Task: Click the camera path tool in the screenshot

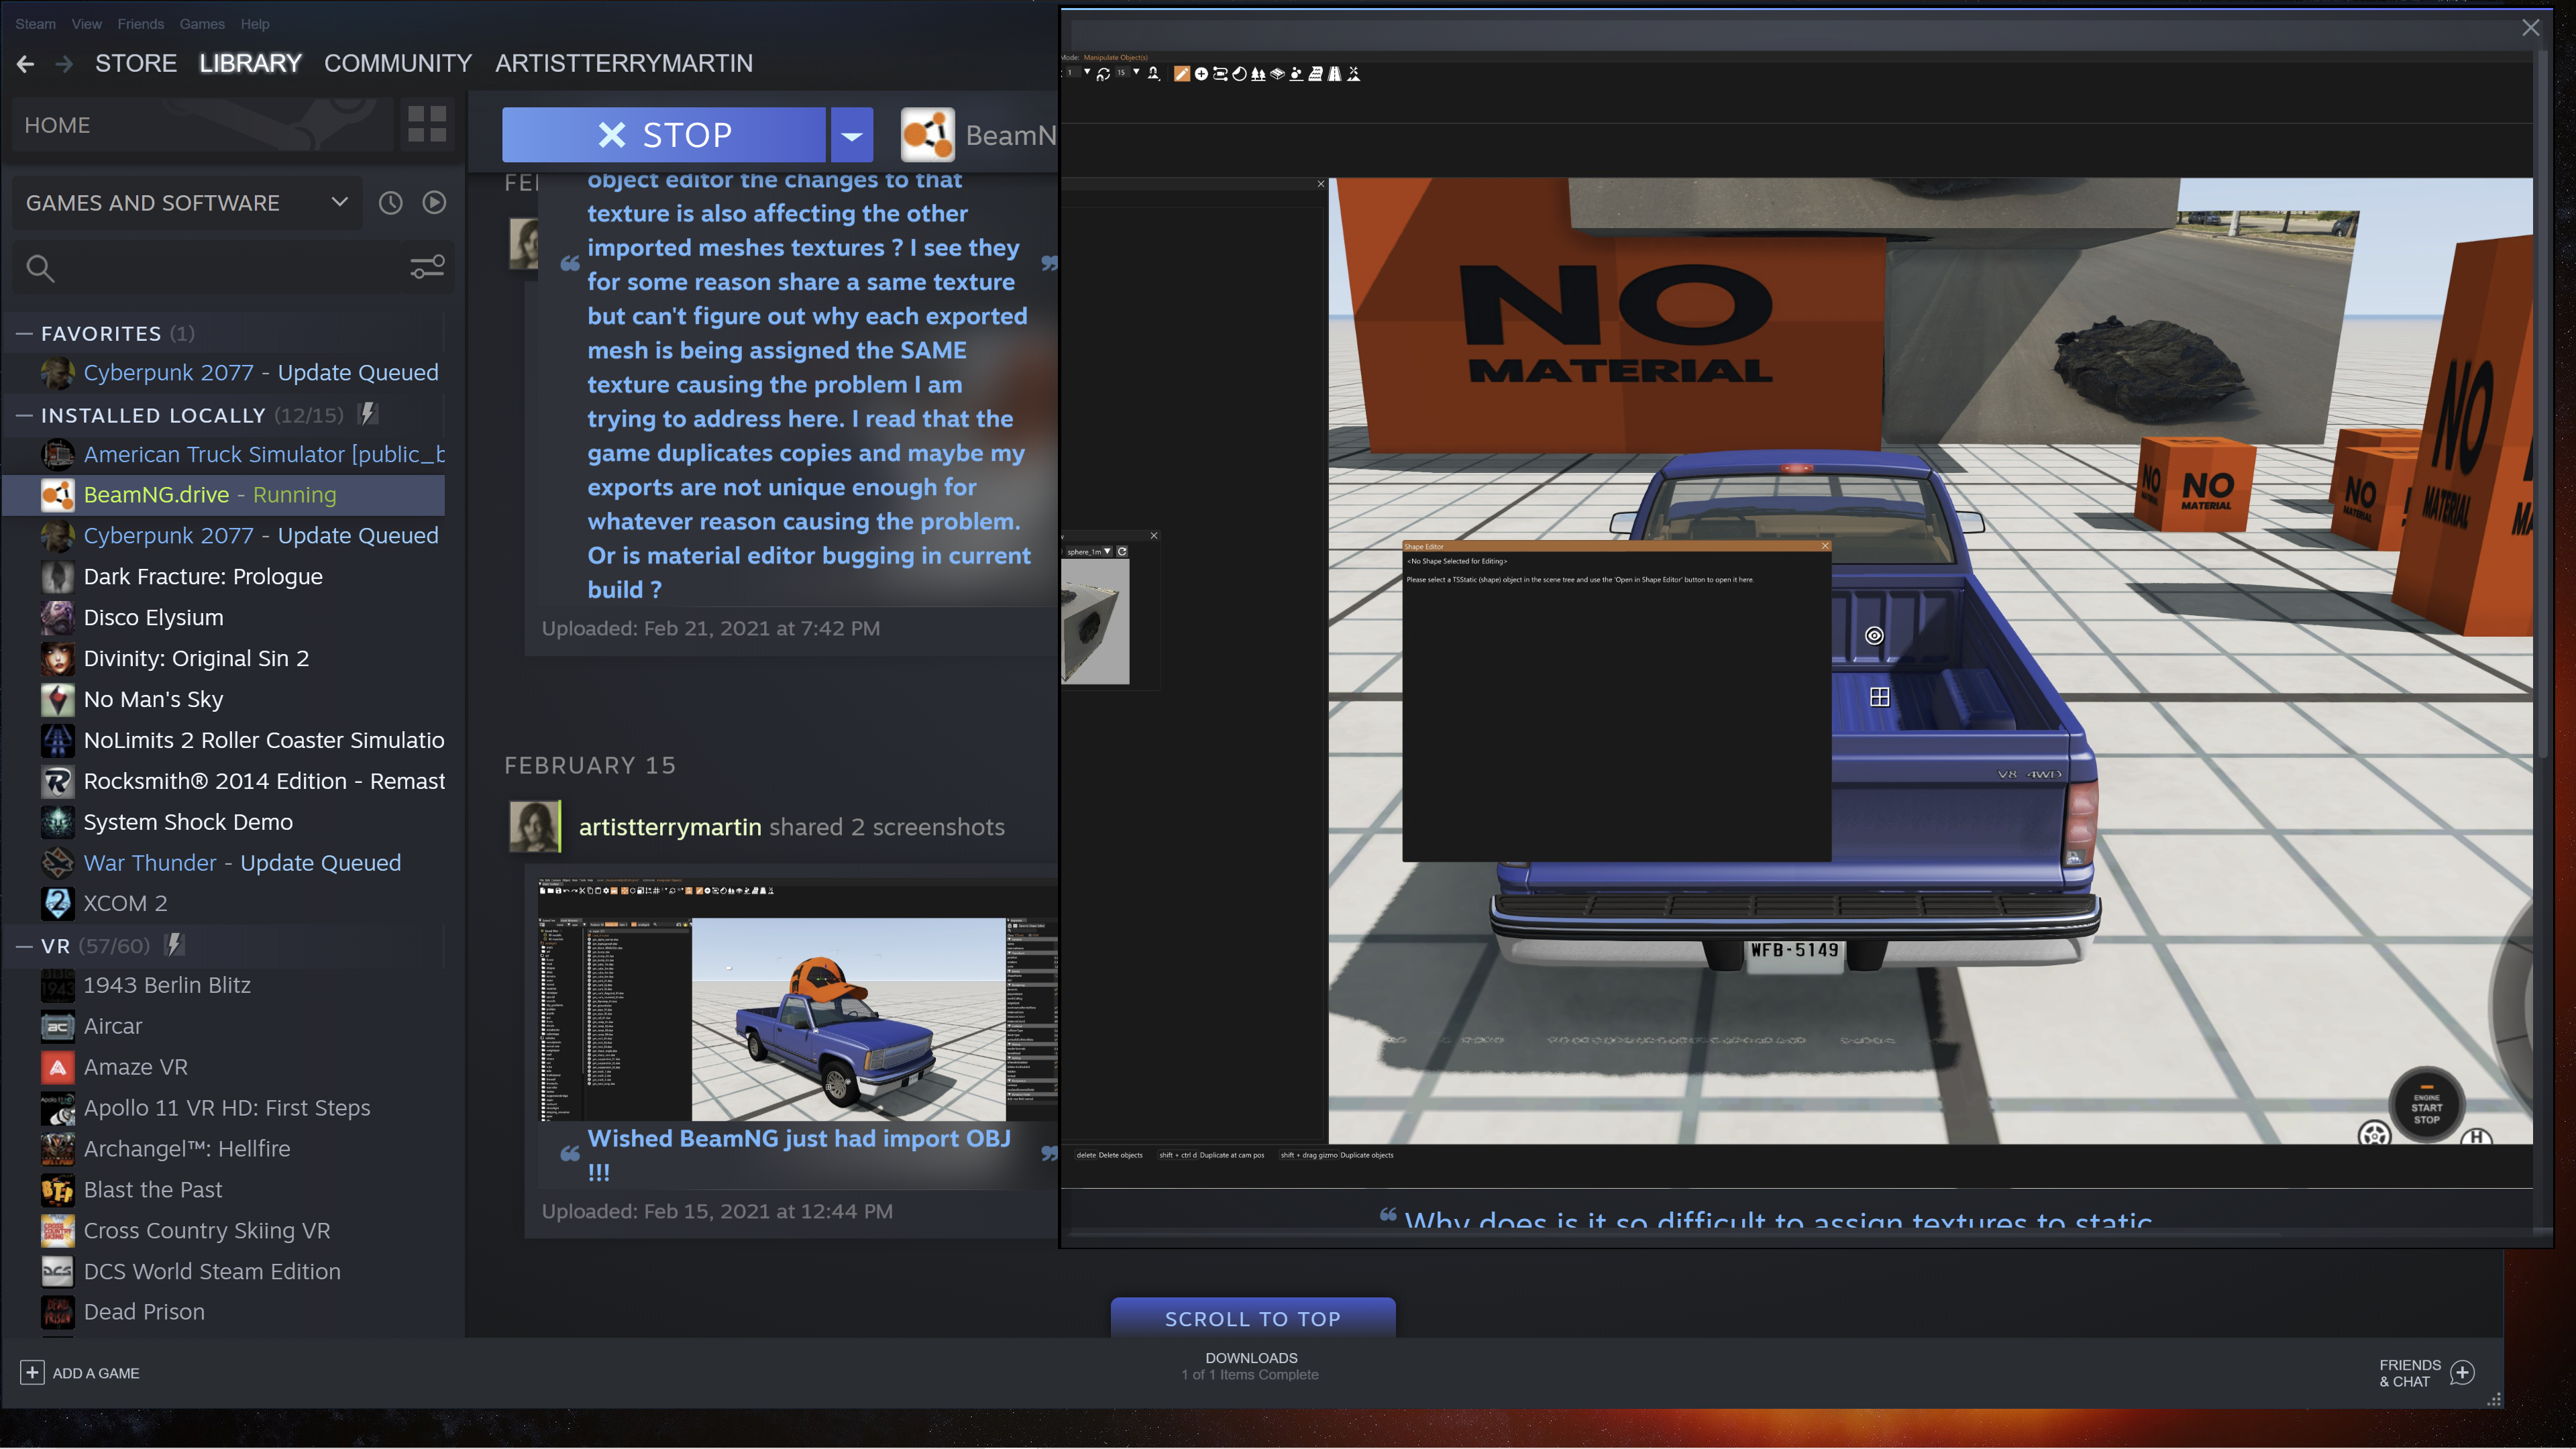Action: [1220, 74]
